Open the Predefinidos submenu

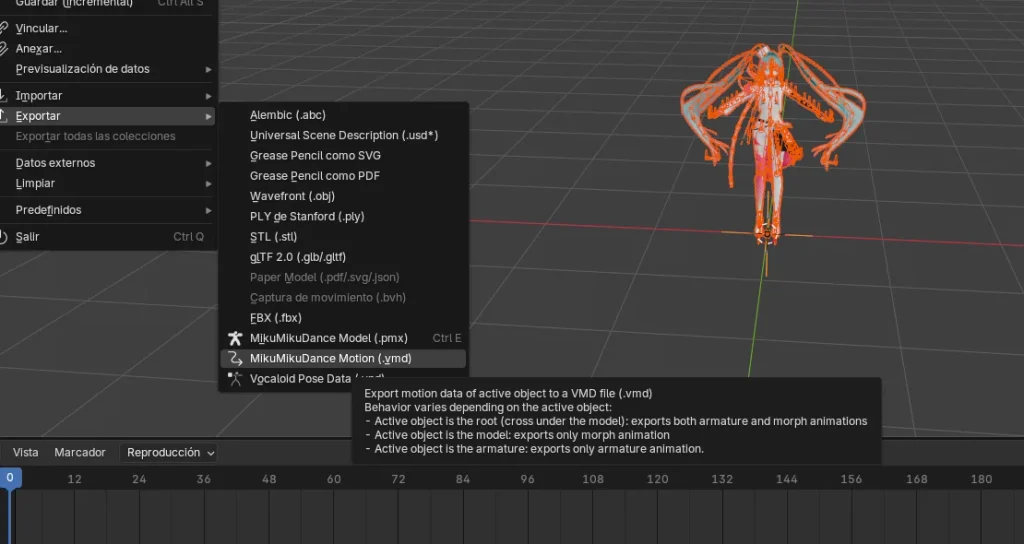108,210
